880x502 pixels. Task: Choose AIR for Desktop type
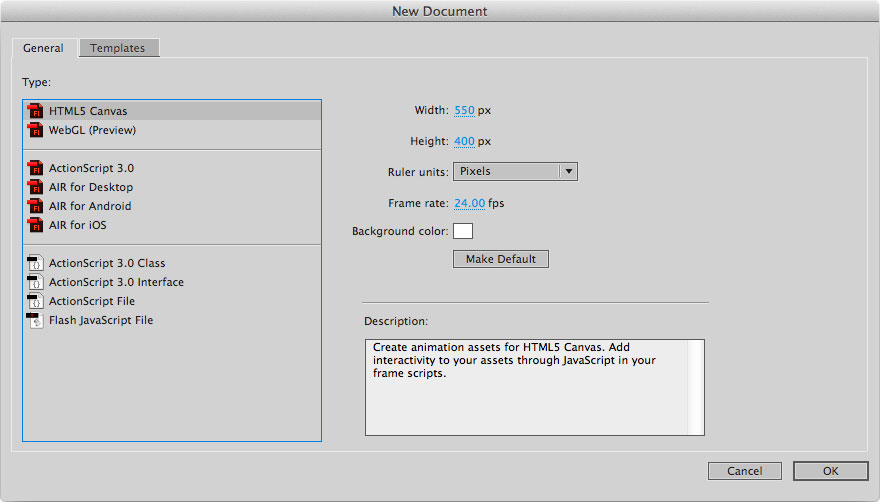172,187
